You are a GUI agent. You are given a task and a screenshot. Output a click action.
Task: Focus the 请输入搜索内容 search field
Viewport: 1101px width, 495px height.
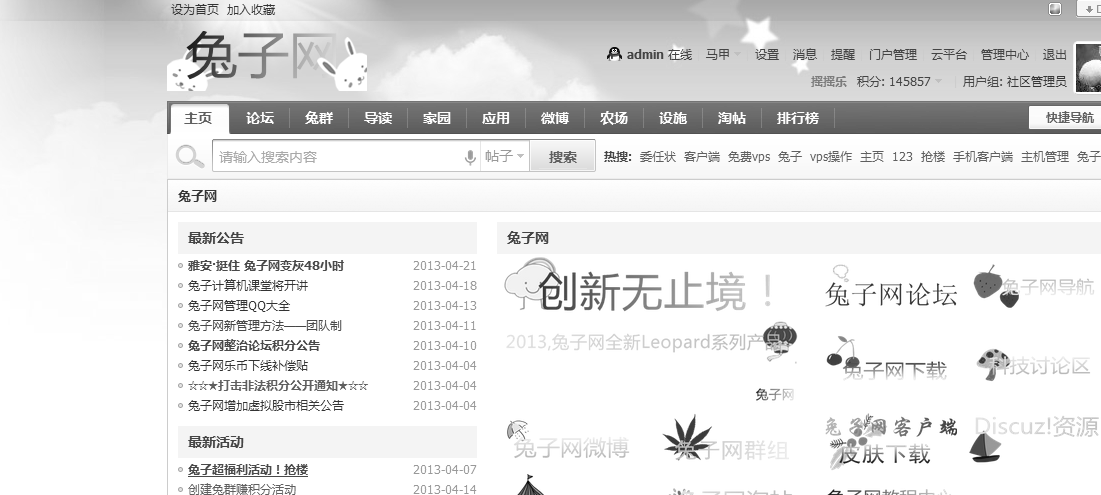click(x=338, y=157)
